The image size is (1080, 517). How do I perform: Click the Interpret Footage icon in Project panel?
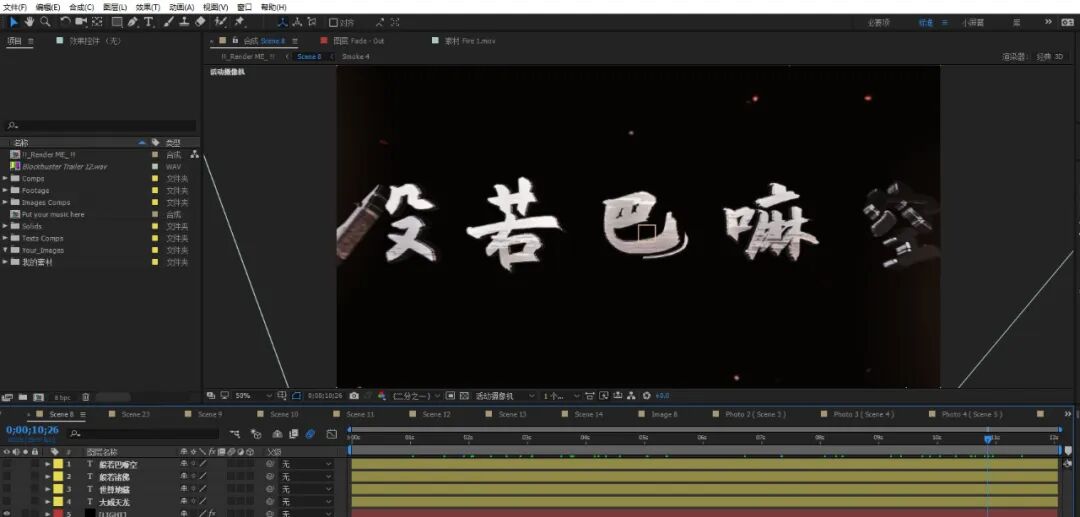click(8, 397)
